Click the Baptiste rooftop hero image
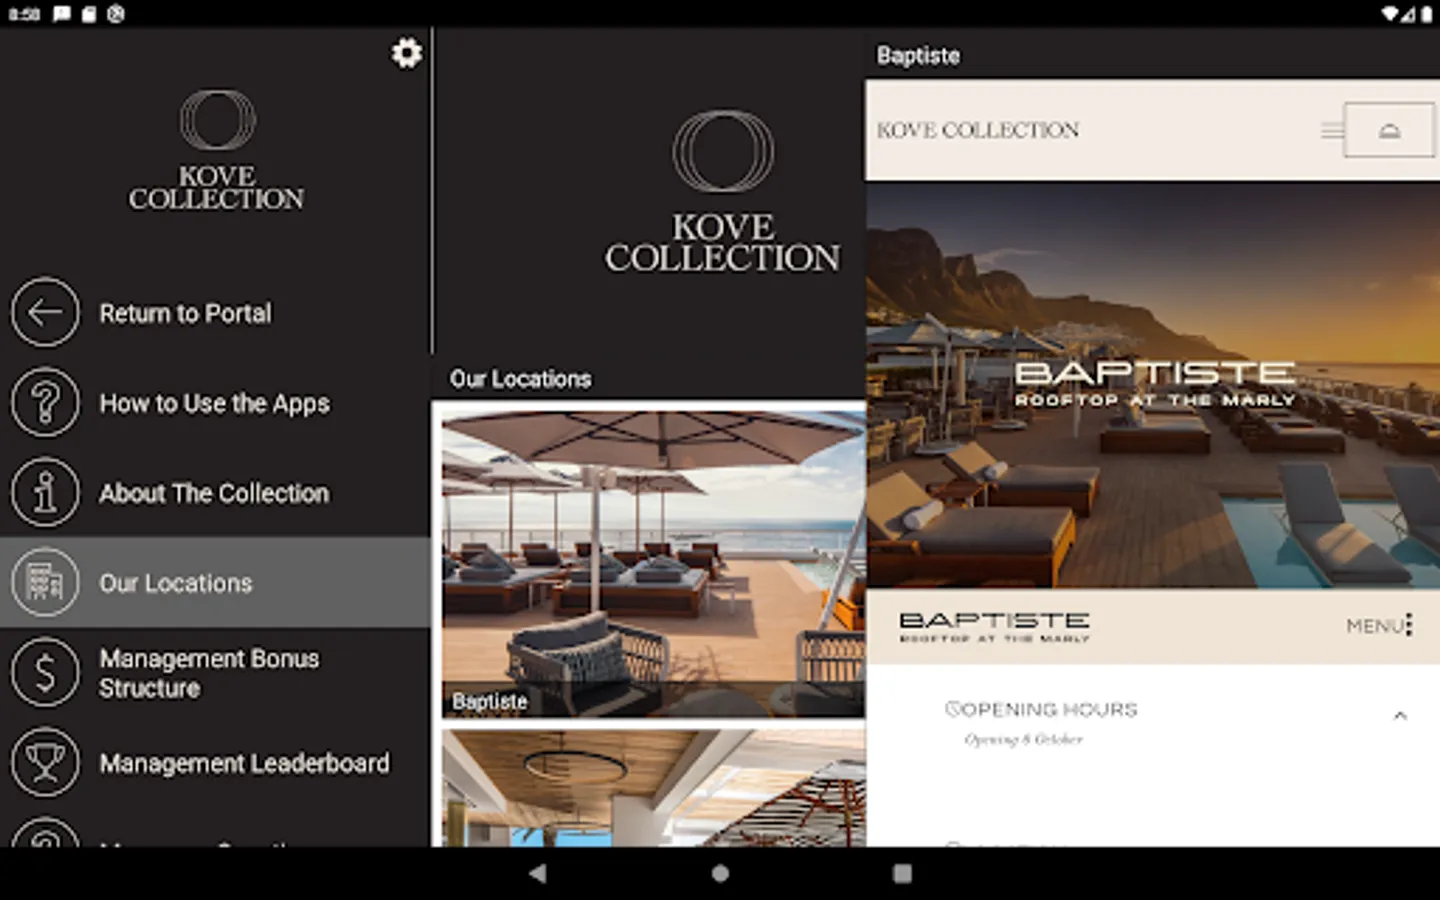Screen dimensions: 1440x900 pos(1153,385)
